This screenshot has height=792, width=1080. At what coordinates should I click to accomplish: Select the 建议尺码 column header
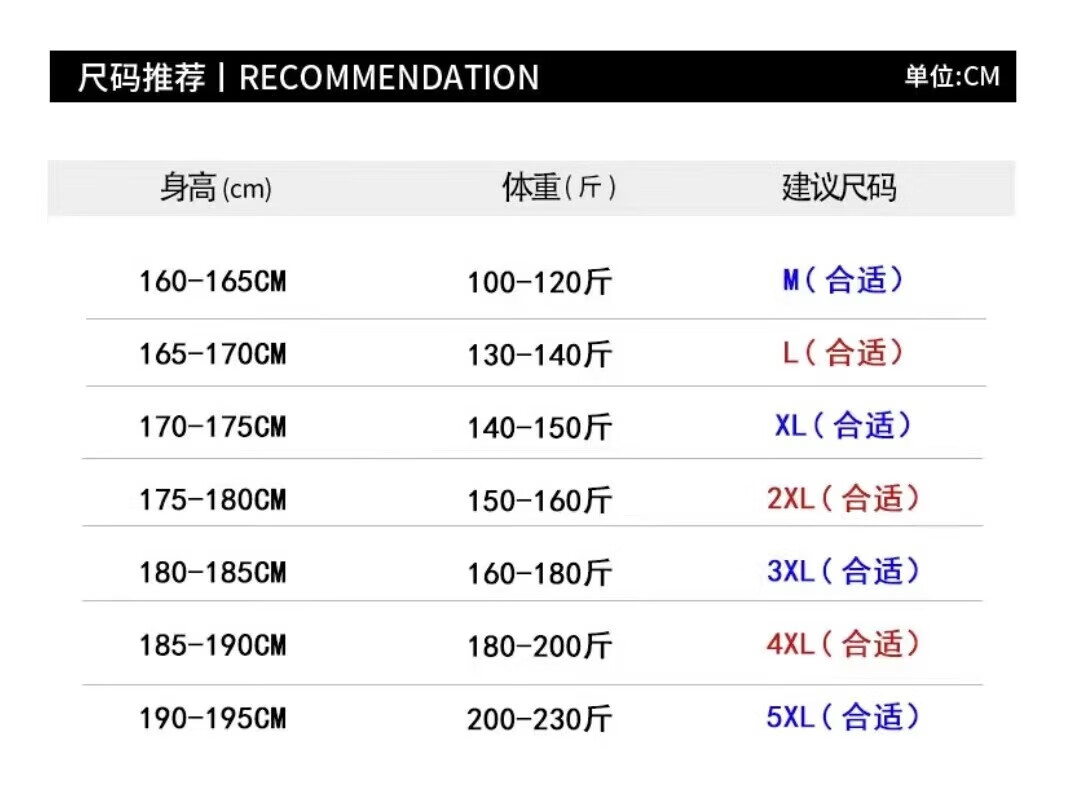839,187
